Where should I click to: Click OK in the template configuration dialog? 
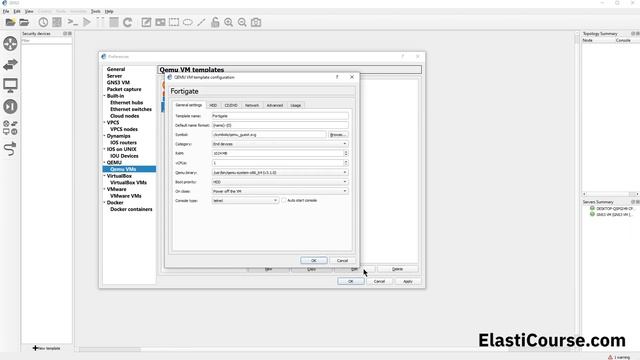pyautogui.click(x=313, y=260)
